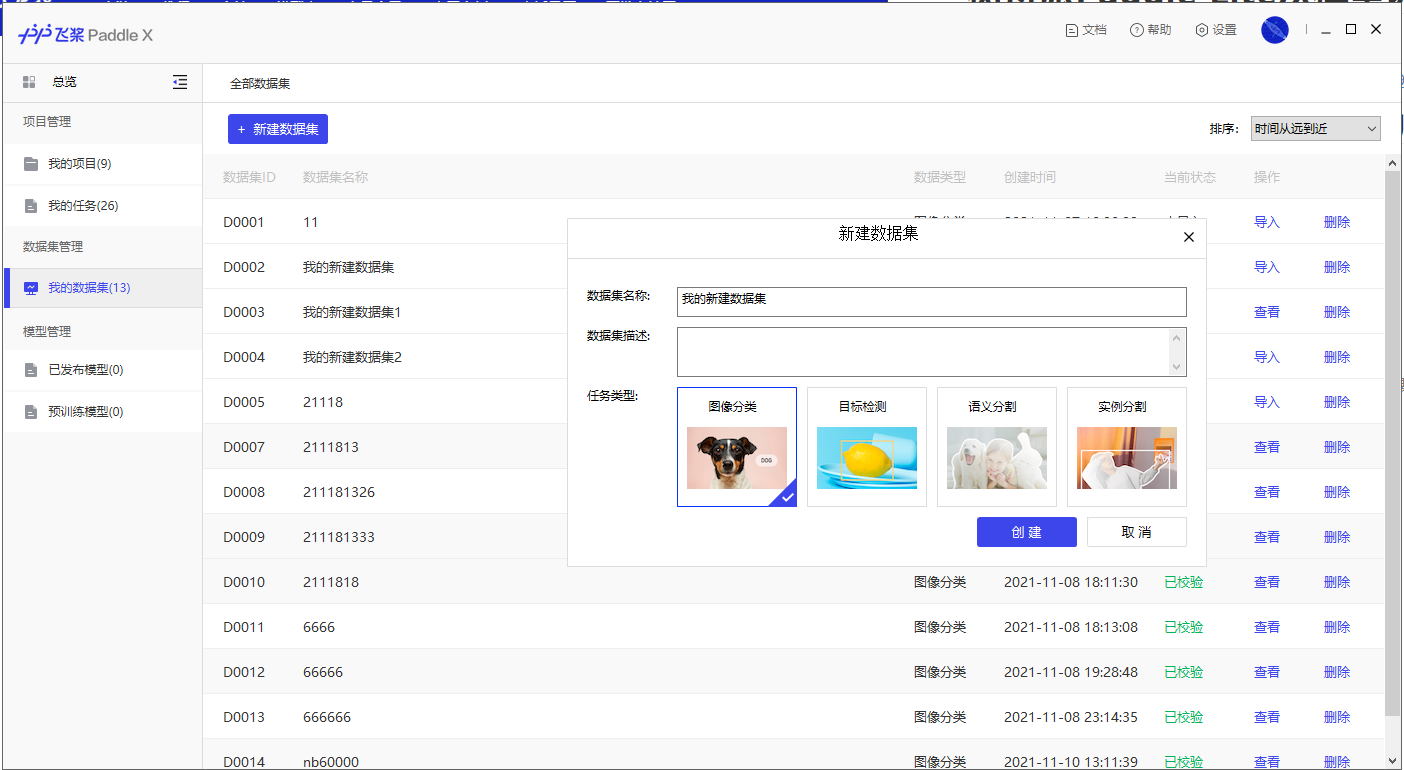This screenshot has width=1404, height=770.
Task: Open the settings (设置) gear icon
Action: (1201, 30)
